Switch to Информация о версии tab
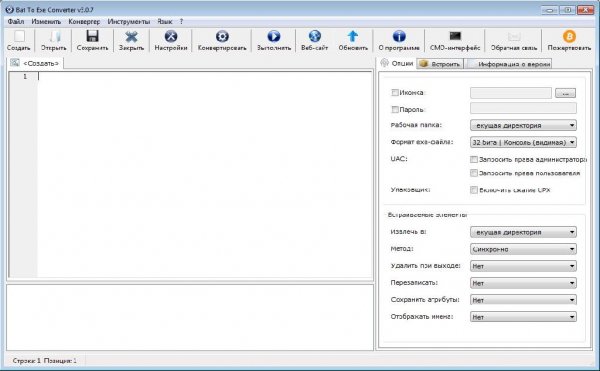The height and width of the screenshot is (371, 600). 508,64
